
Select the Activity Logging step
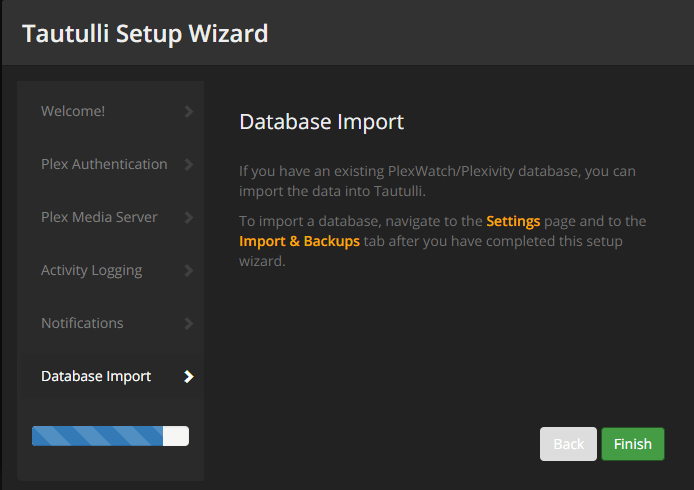[x=91, y=270]
